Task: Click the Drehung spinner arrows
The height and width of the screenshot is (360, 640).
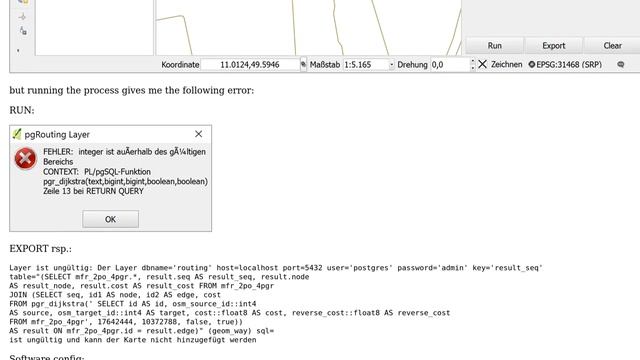Action: click(x=473, y=64)
